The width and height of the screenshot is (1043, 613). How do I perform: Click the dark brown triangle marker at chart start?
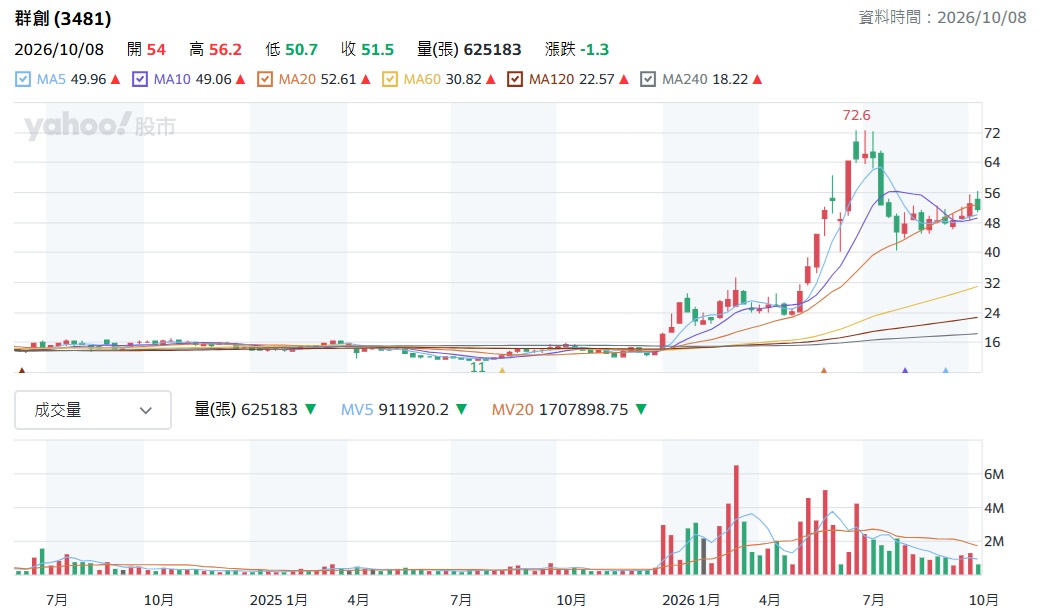(22, 370)
